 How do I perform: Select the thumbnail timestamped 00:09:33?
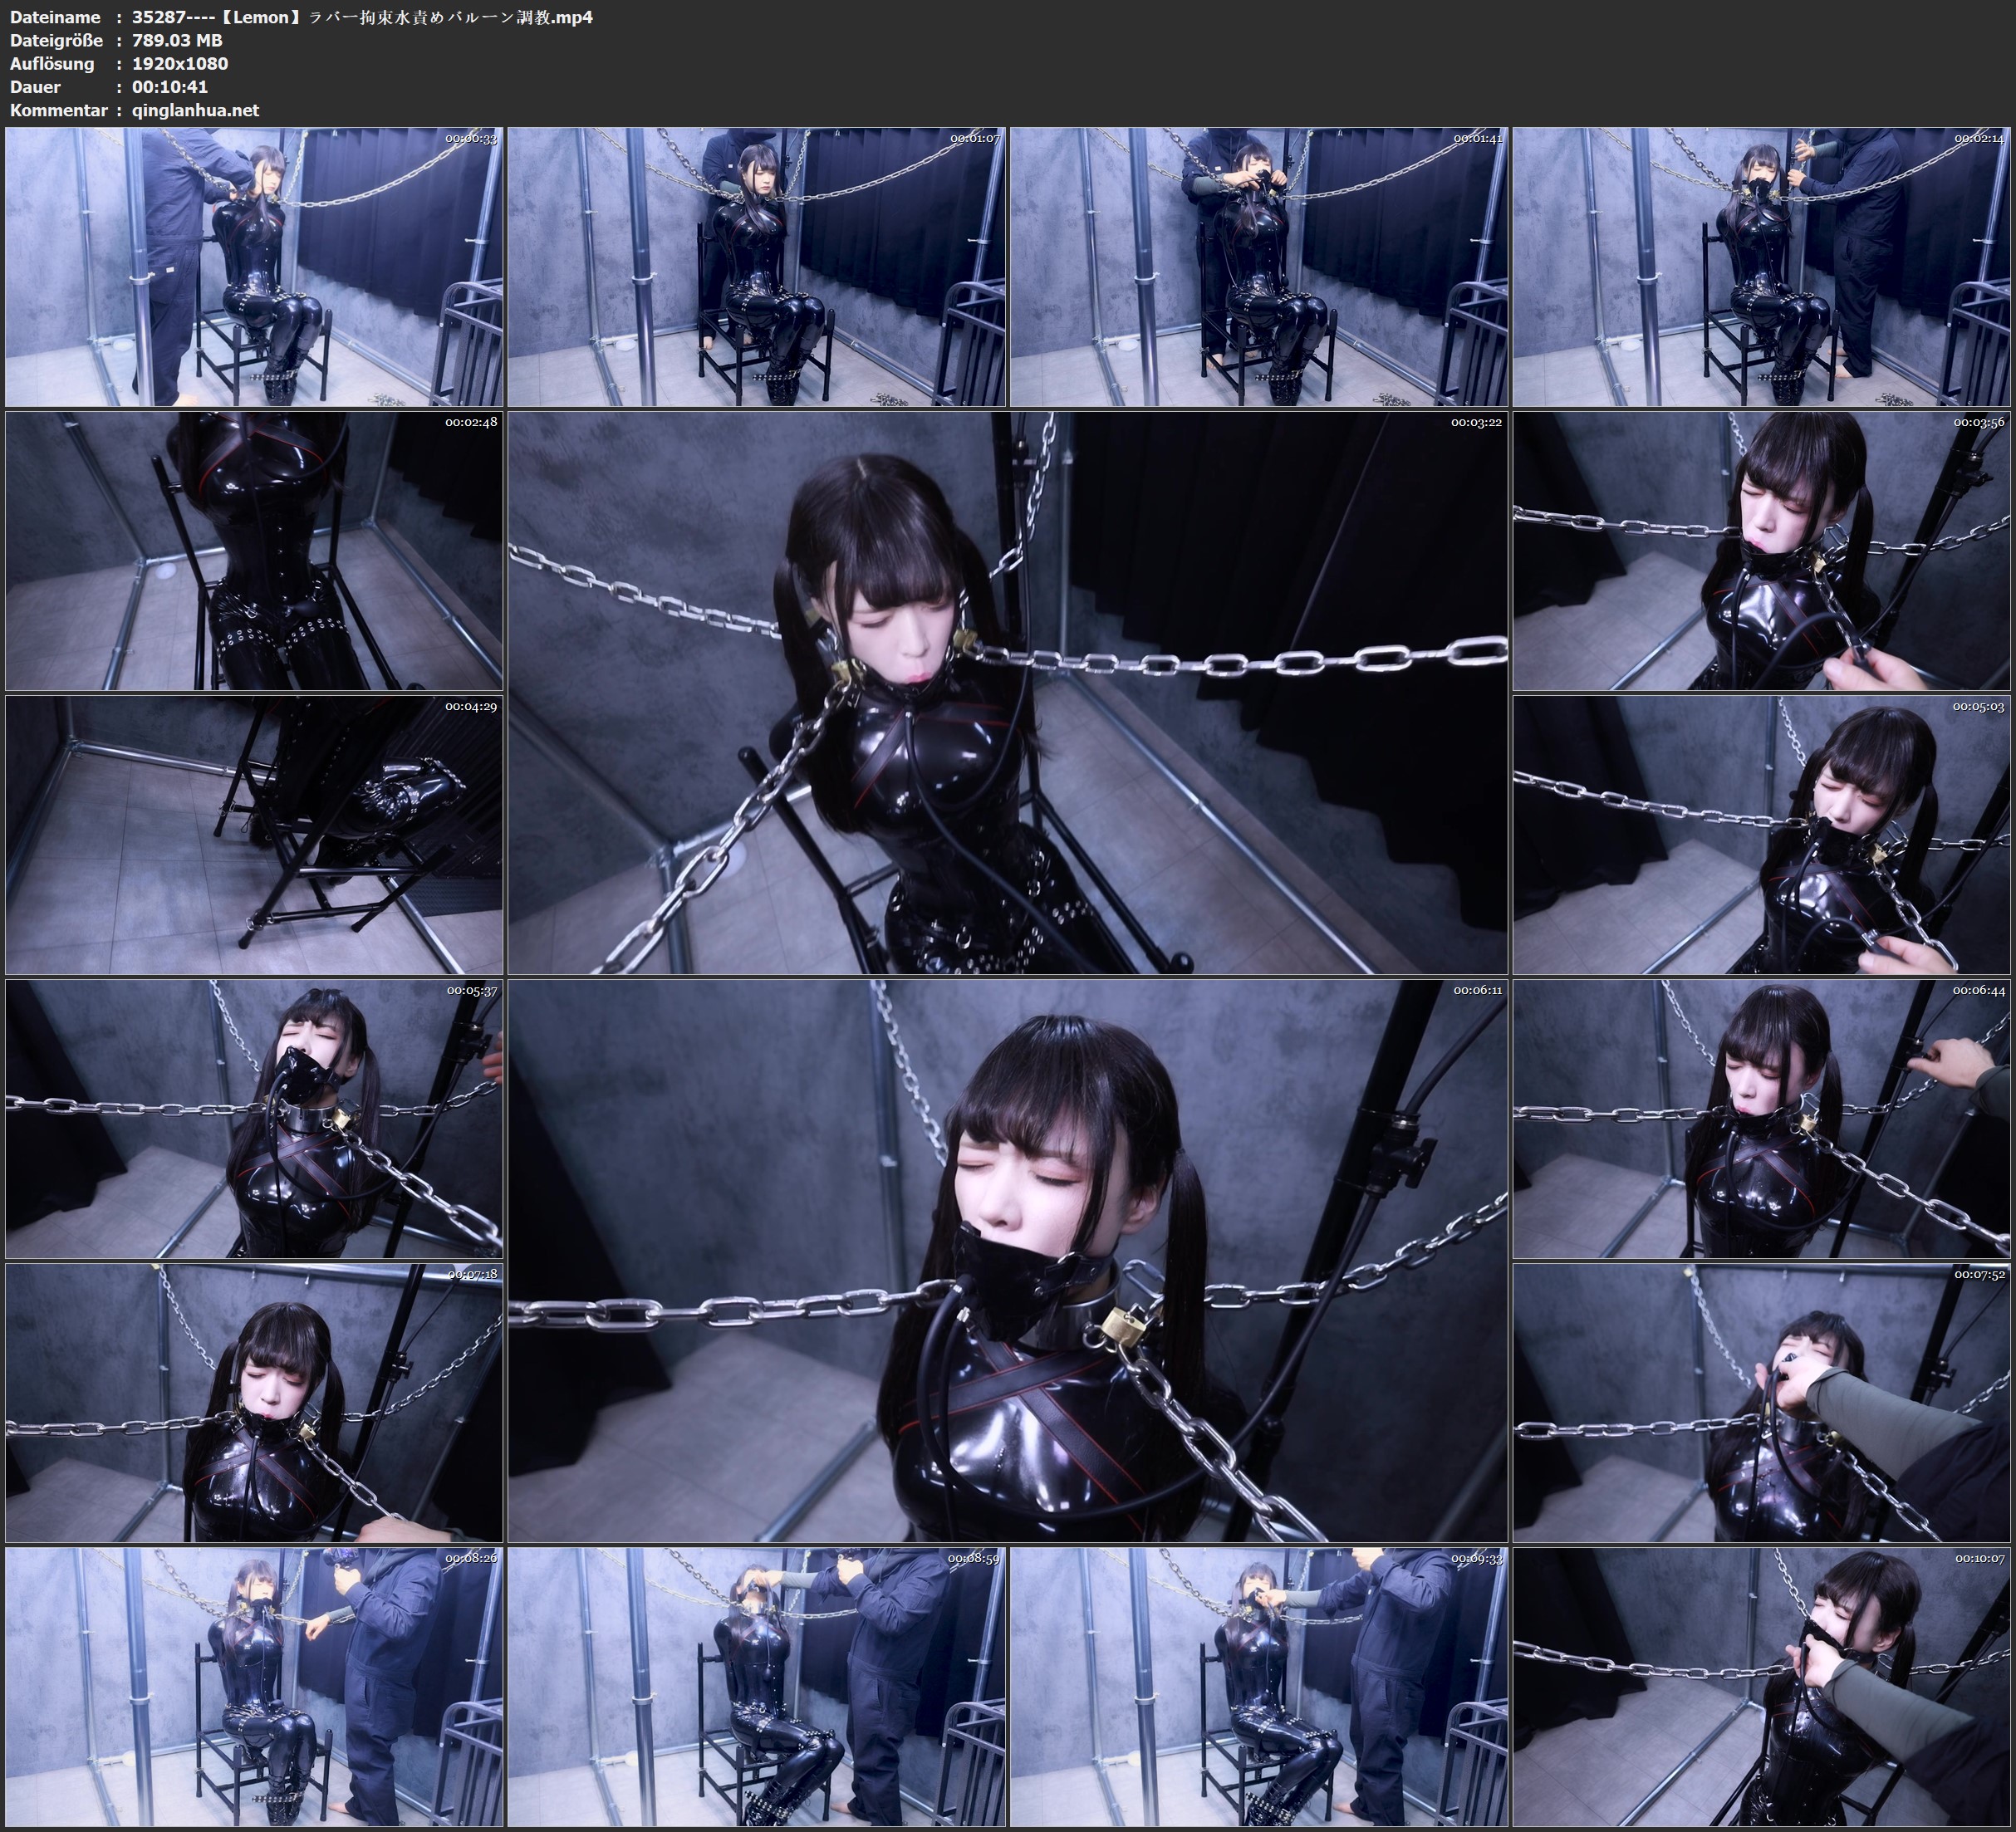[1259, 1686]
